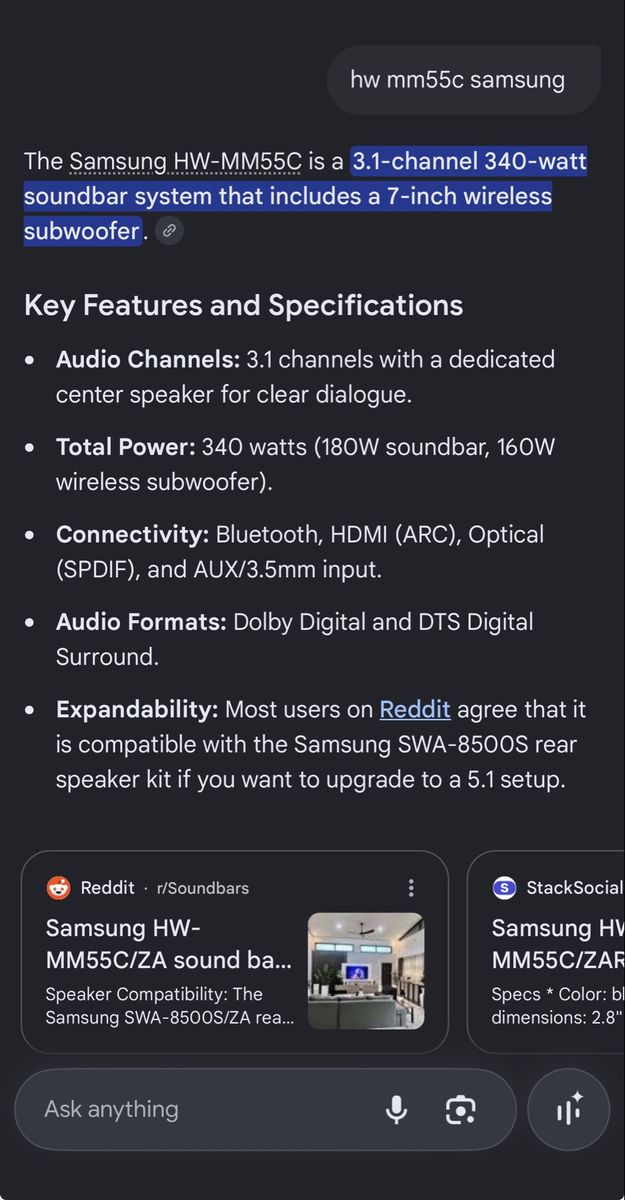The height and width of the screenshot is (1200, 625).
Task: Open the living room thumbnail image
Action: point(366,971)
